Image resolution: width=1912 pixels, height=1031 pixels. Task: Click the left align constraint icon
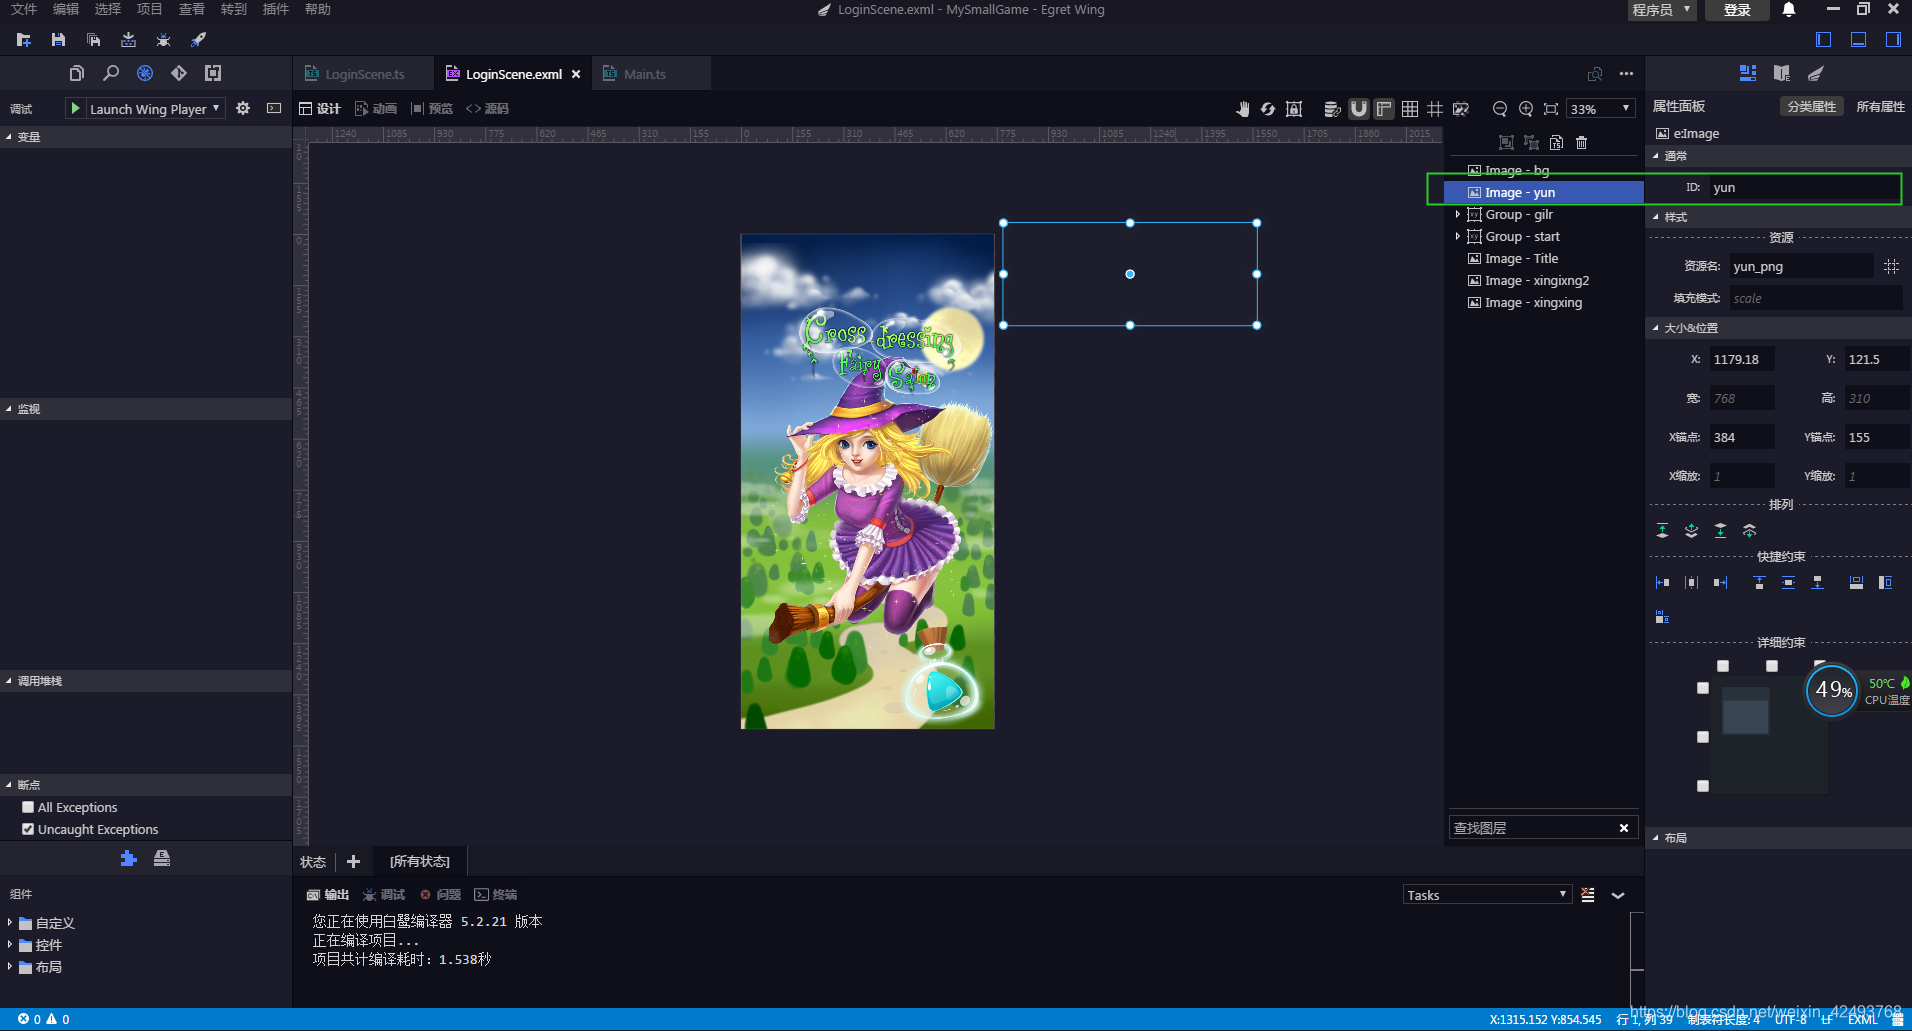click(1662, 583)
